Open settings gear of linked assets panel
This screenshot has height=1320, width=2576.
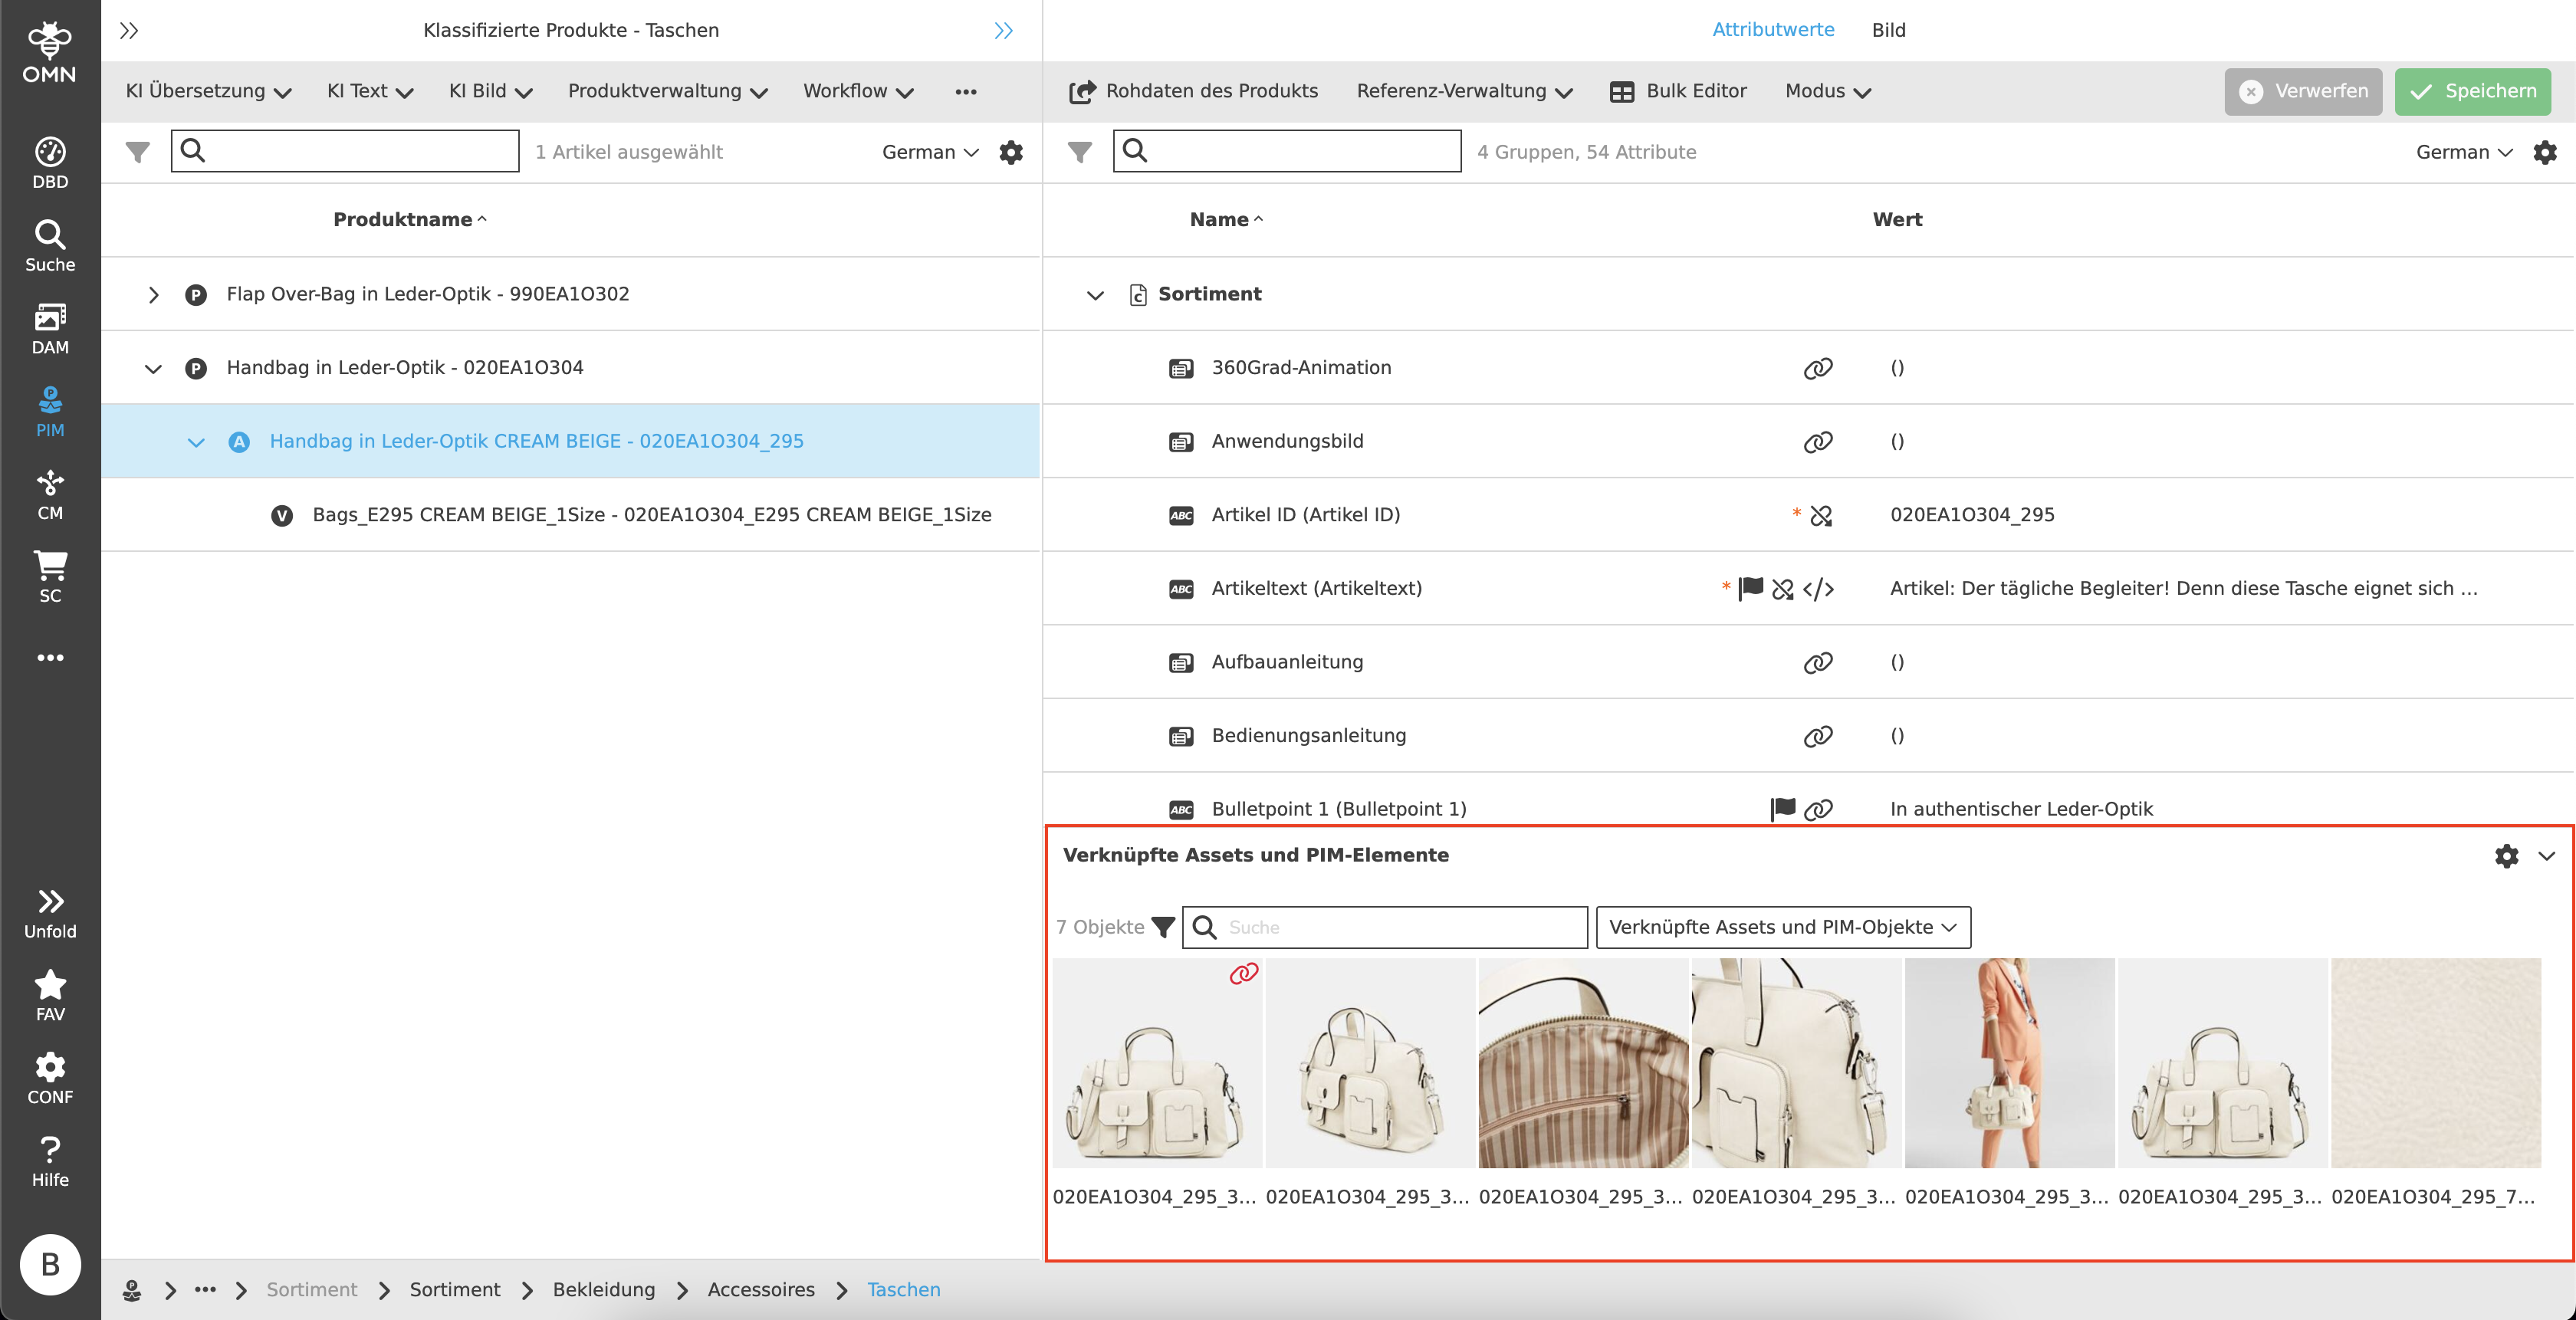2506,856
